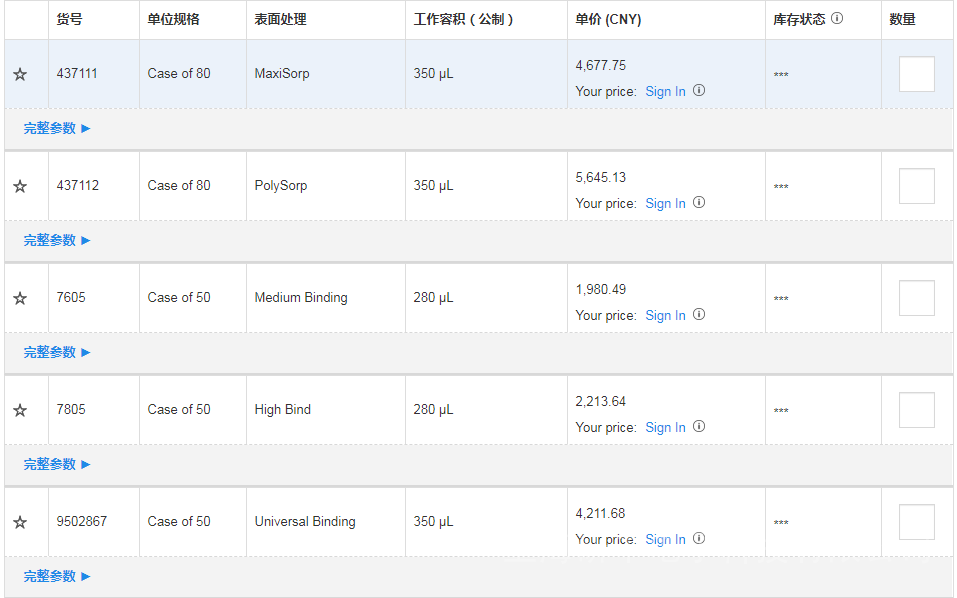
Task: Favorite product 437112 with star icon
Action: [20, 186]
